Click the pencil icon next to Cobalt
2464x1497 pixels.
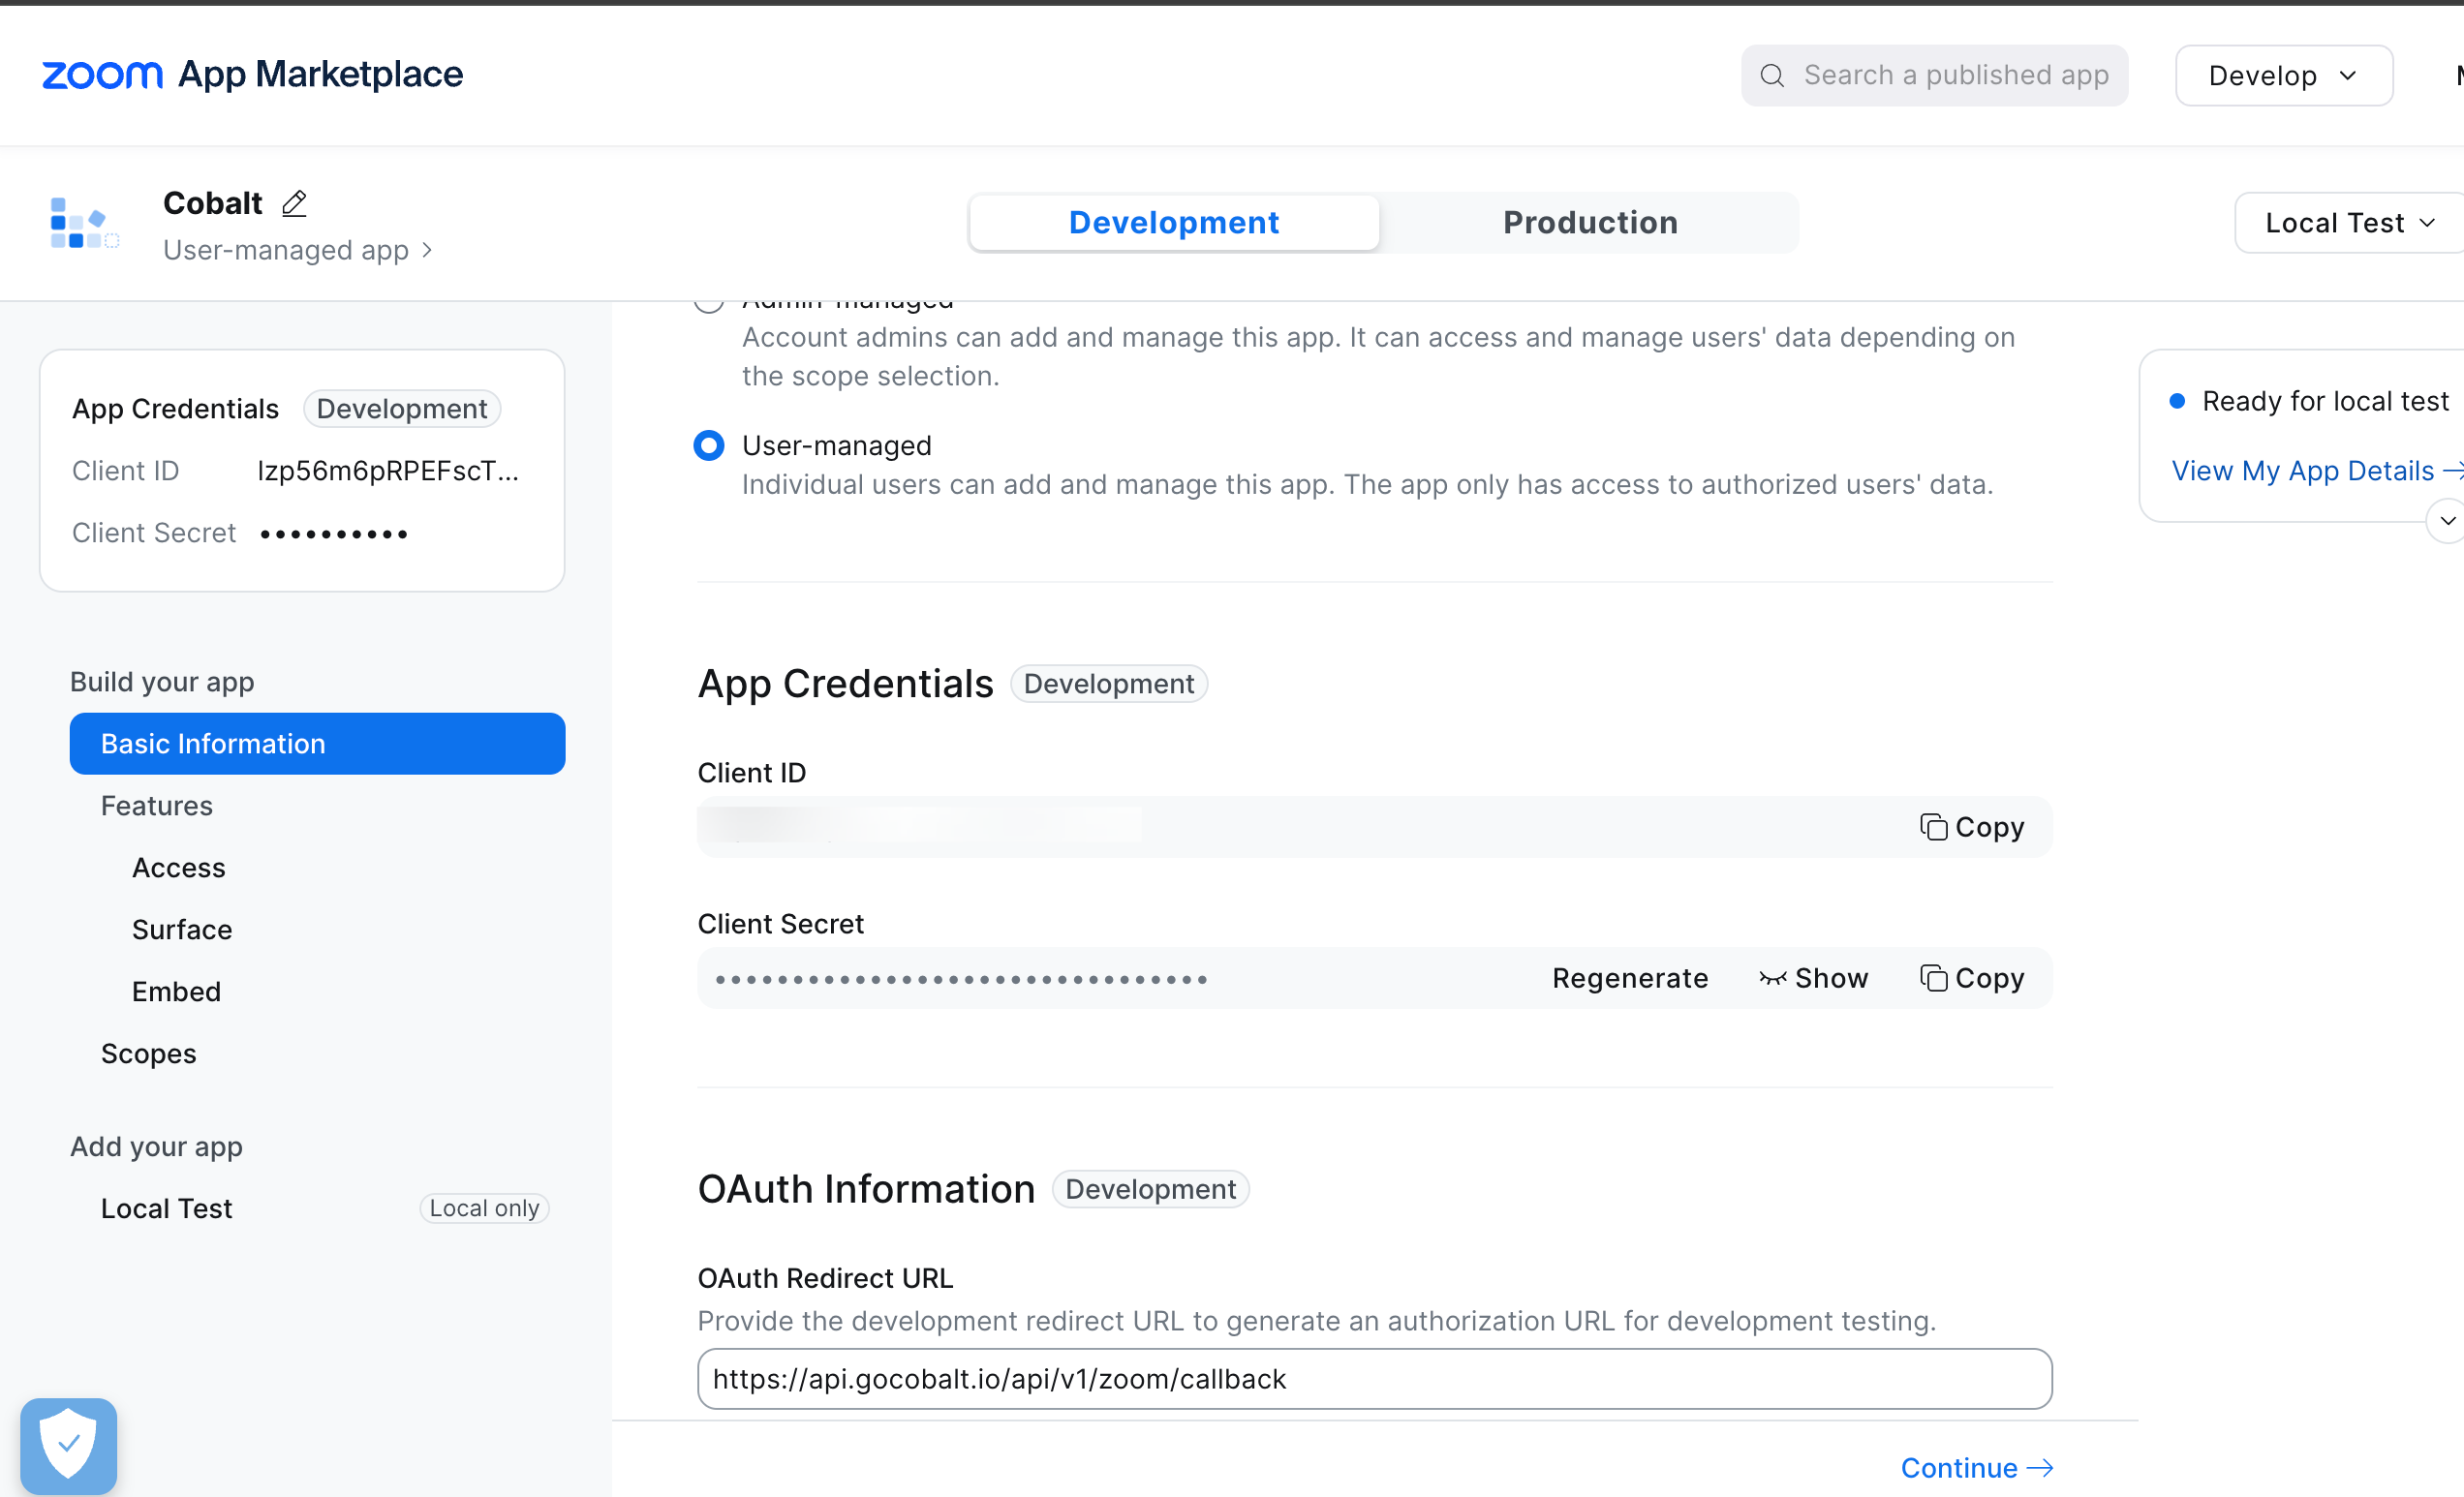tap(294, 203)
